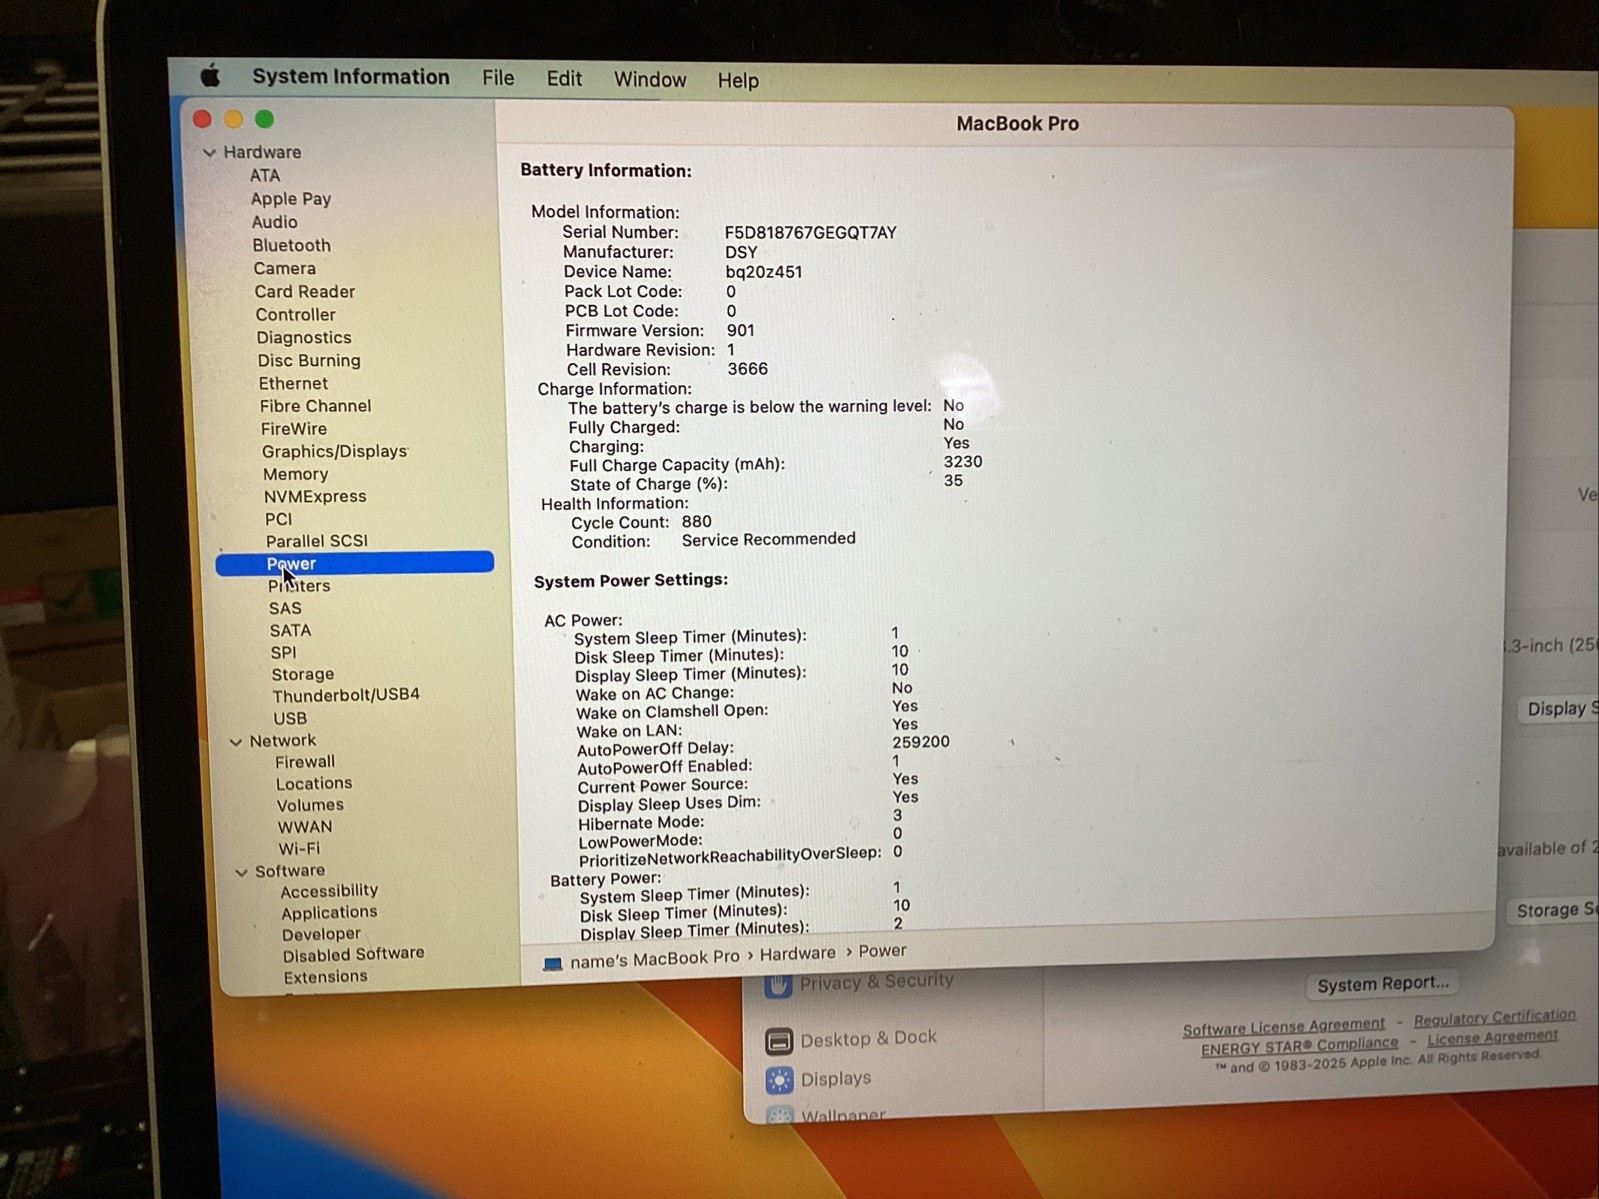Open Privacy & Security settings icon
This screenshot has width=1599, height=1199.
click(779, 986)
